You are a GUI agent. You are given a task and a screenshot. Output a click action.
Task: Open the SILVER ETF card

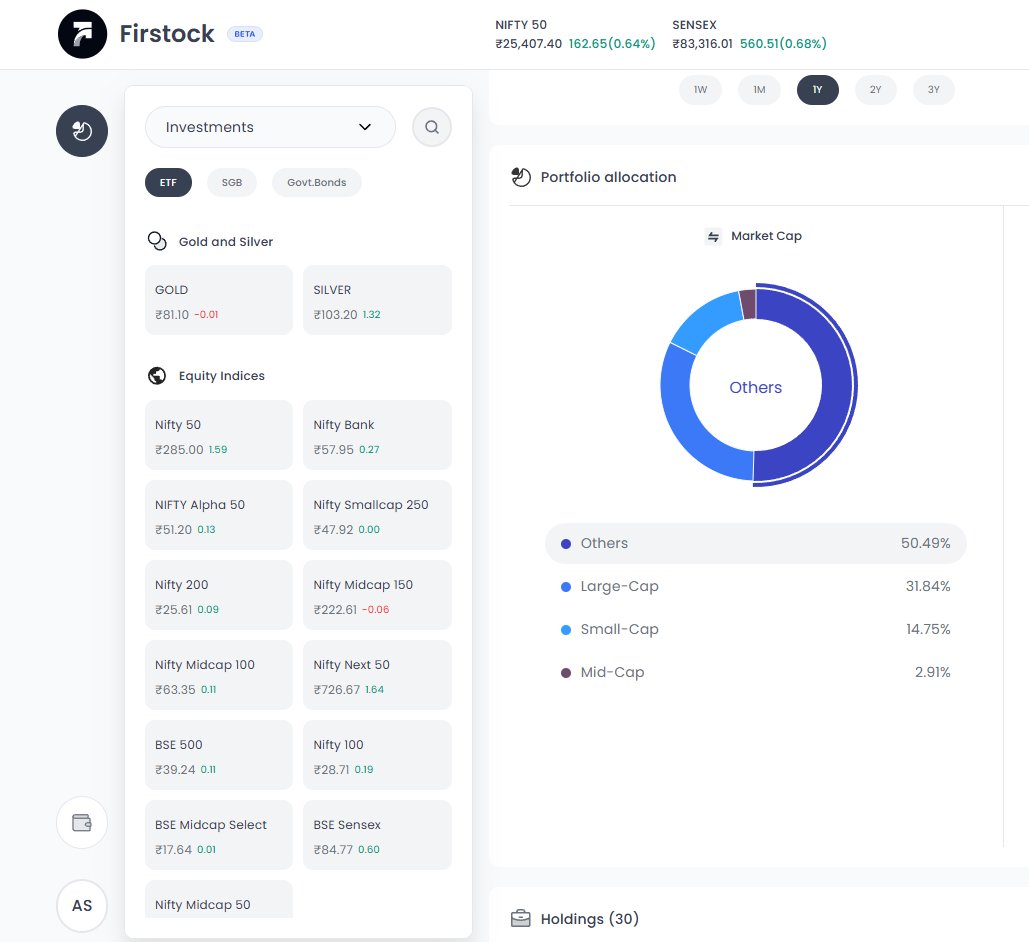coord(377,300)
